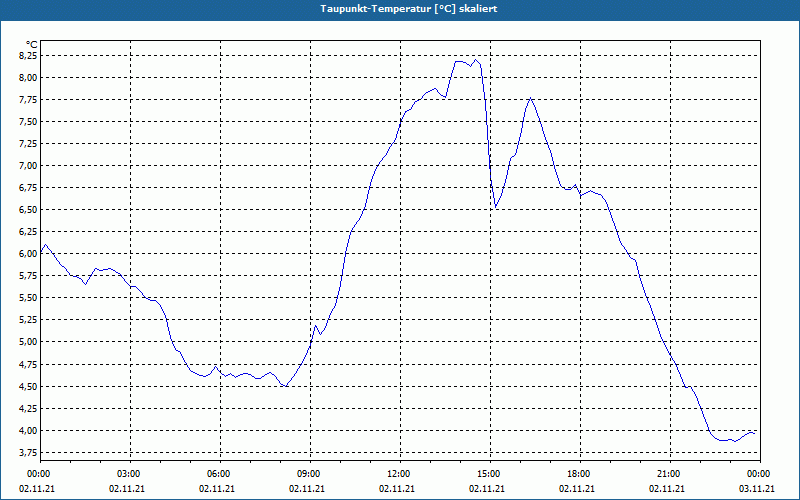Click the '02.11.21' date under 18:00
Screen dimensions: 800x500
(x=577, y=489)
